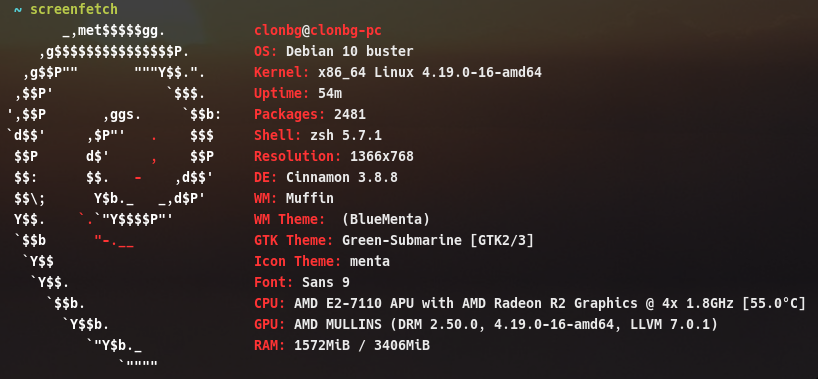Click the Shell value zsh 5.7.1

pyautogui.click(x=346, y=135)
